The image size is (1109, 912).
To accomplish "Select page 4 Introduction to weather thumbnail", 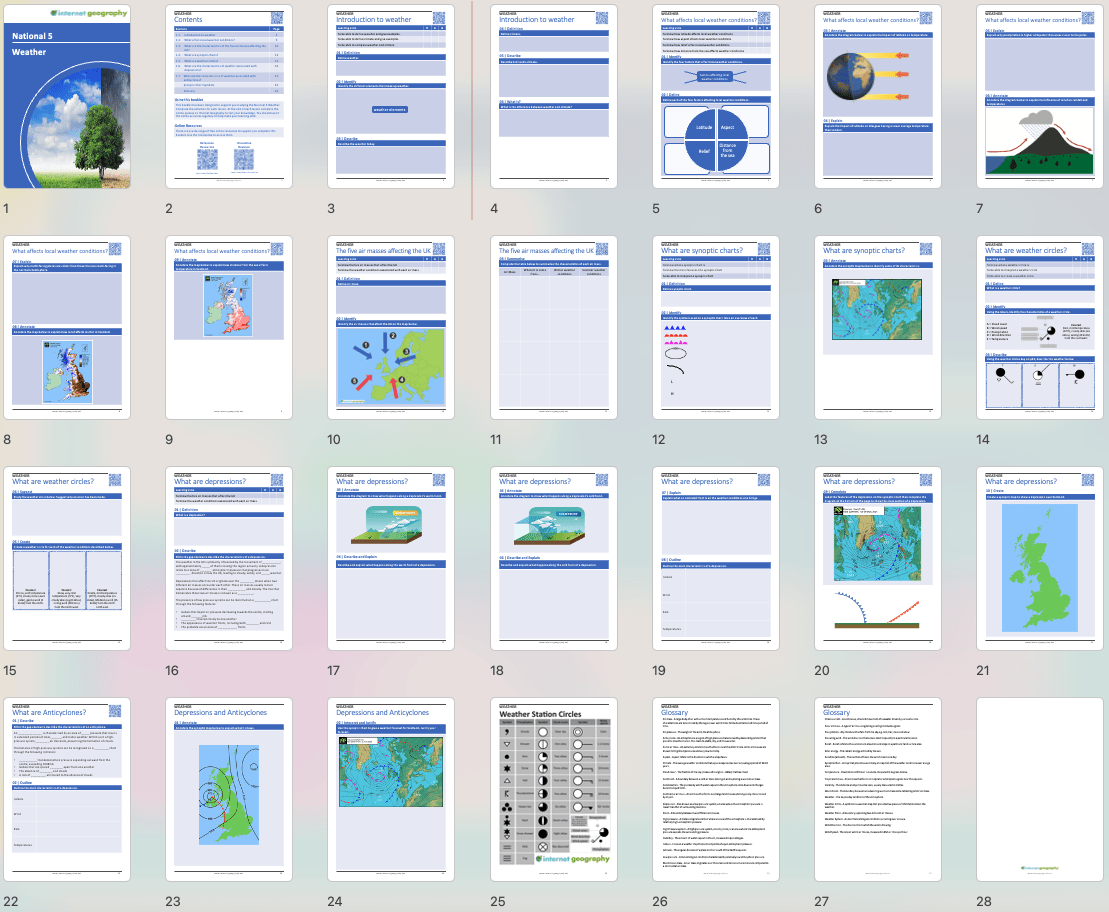I will click(553, 96).
